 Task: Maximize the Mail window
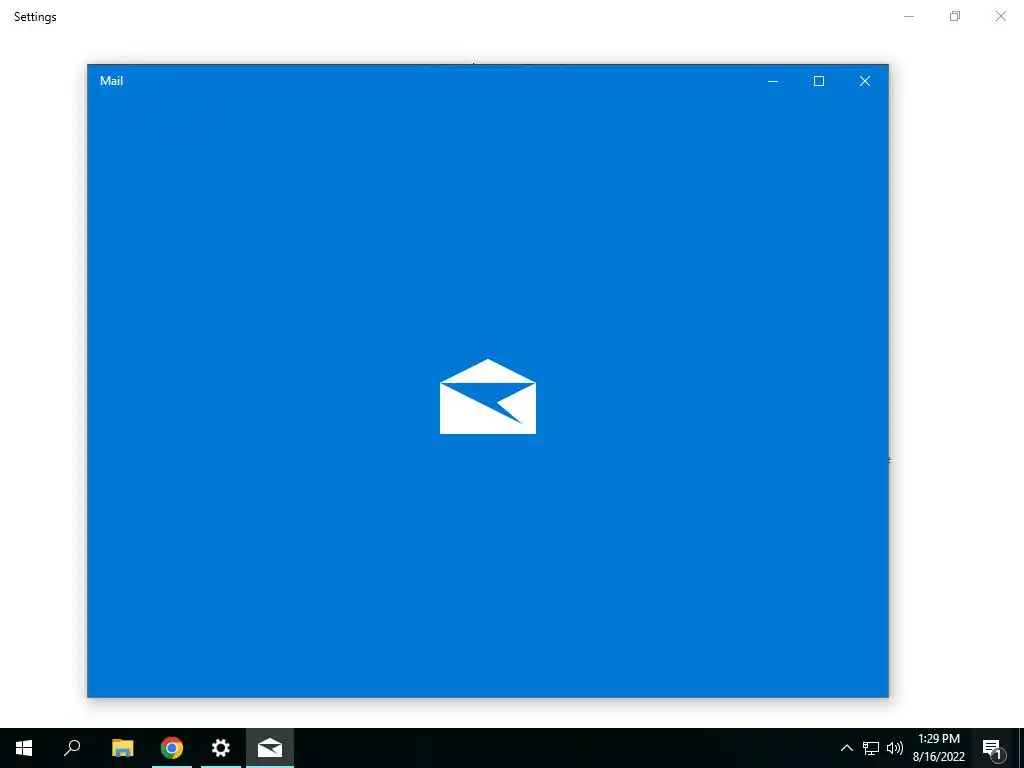819,81
